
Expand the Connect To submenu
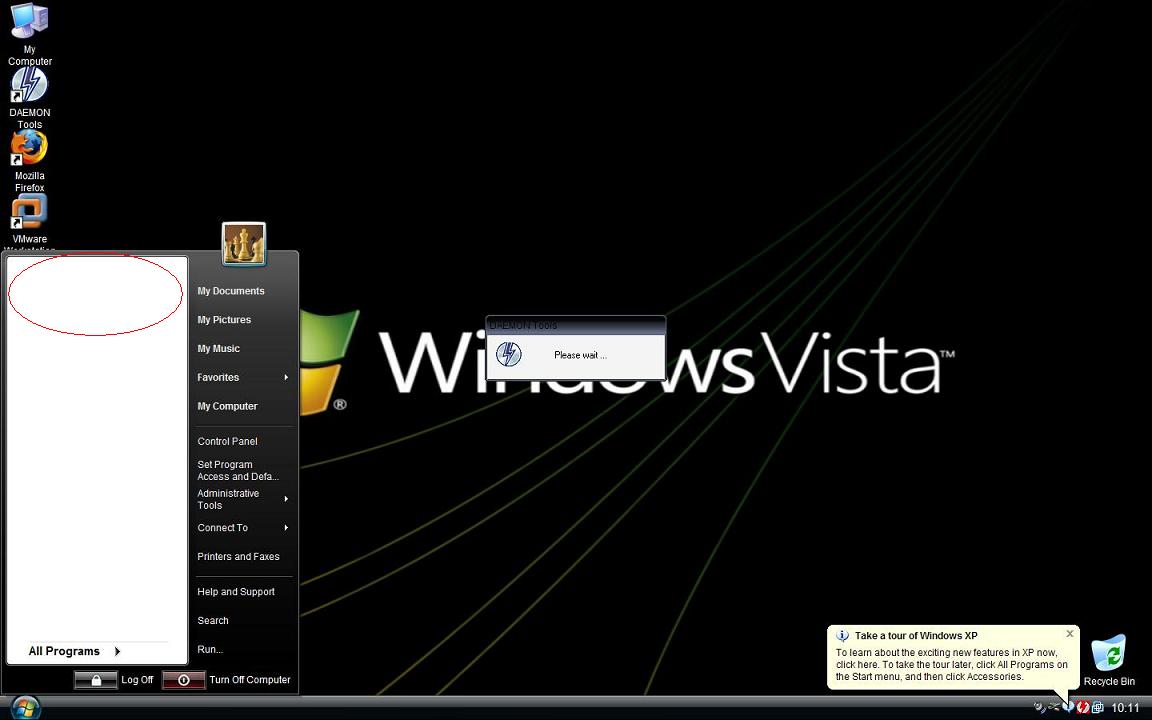tap(243, 528)
